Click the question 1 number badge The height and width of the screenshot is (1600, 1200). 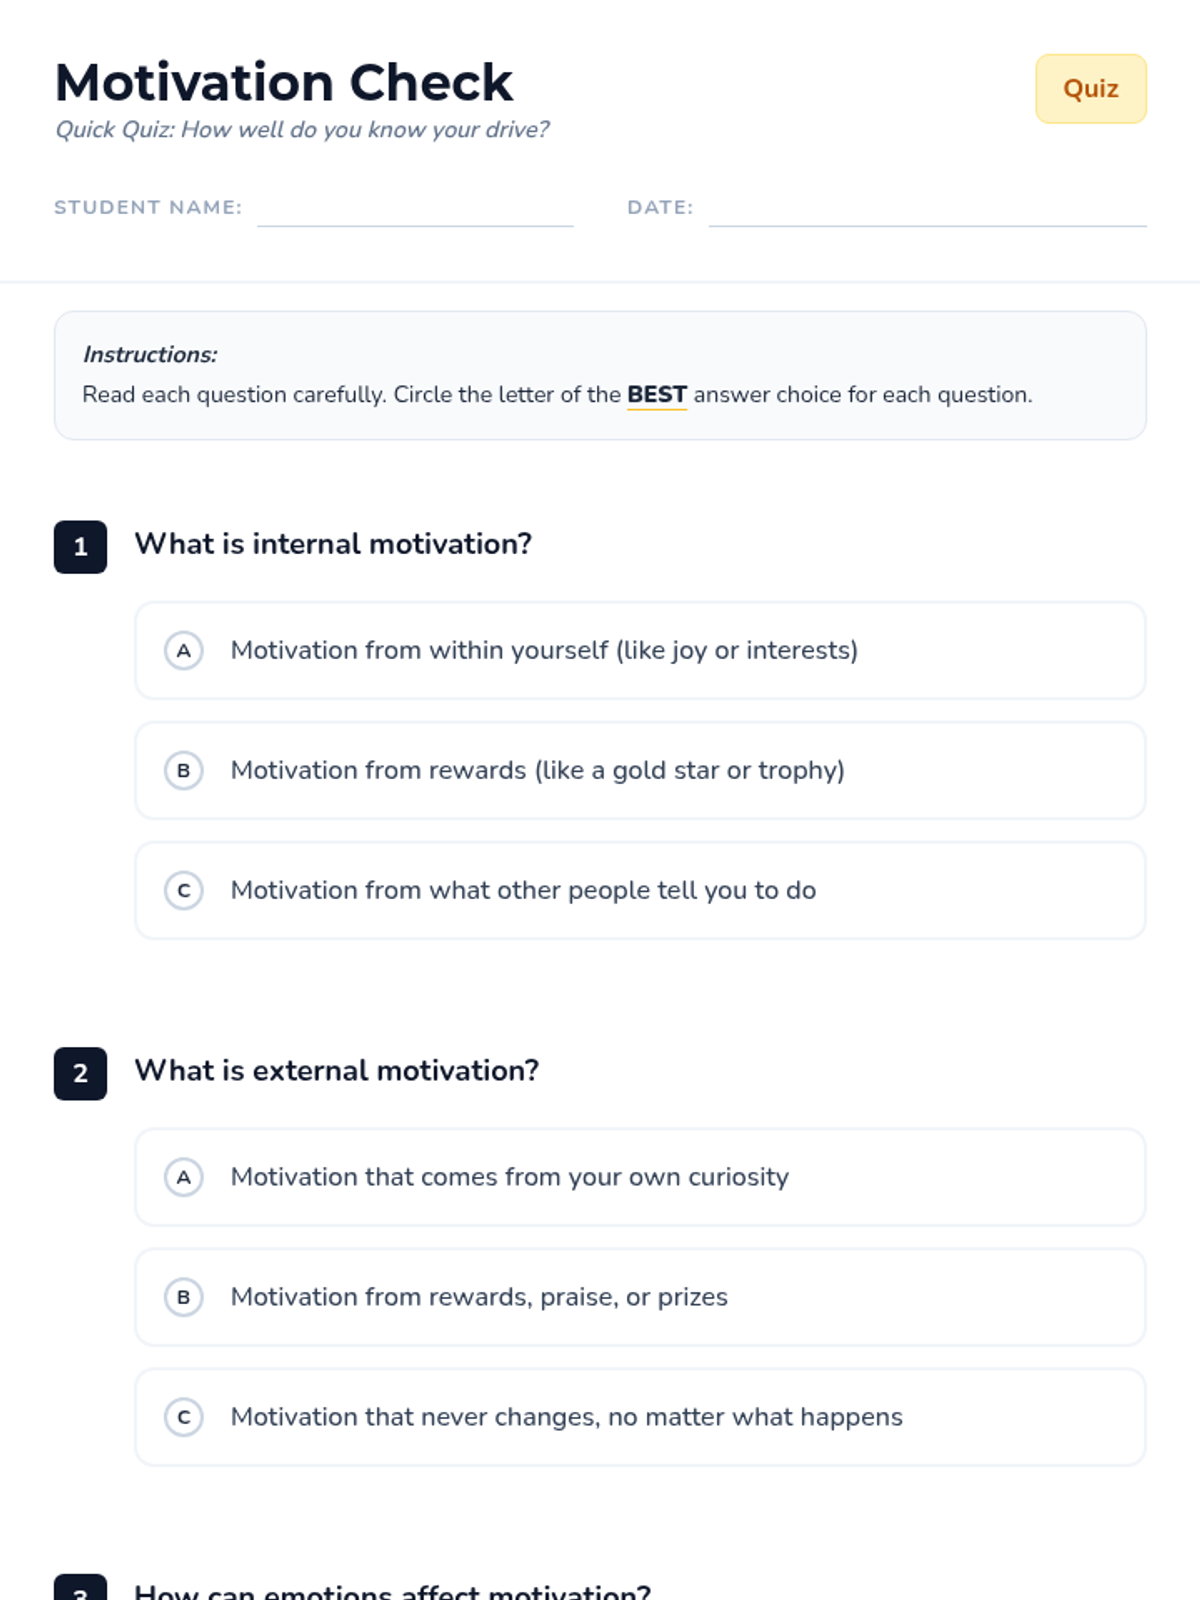point(80,547)
